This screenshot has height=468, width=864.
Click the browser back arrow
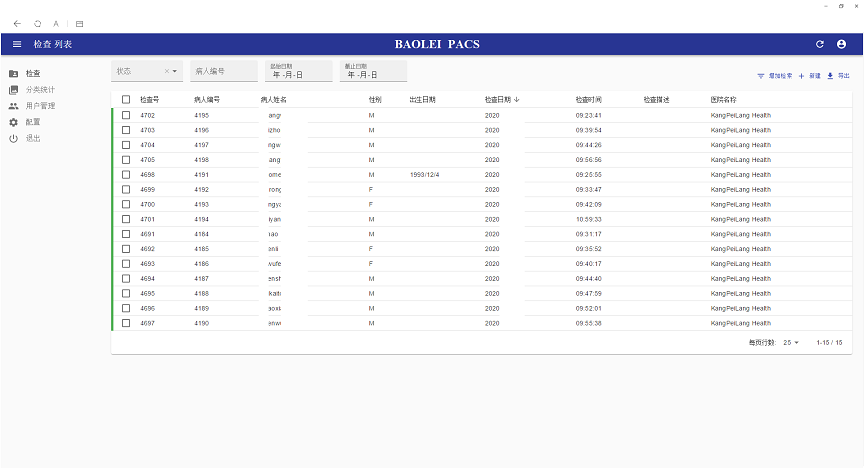coord(16,22)
